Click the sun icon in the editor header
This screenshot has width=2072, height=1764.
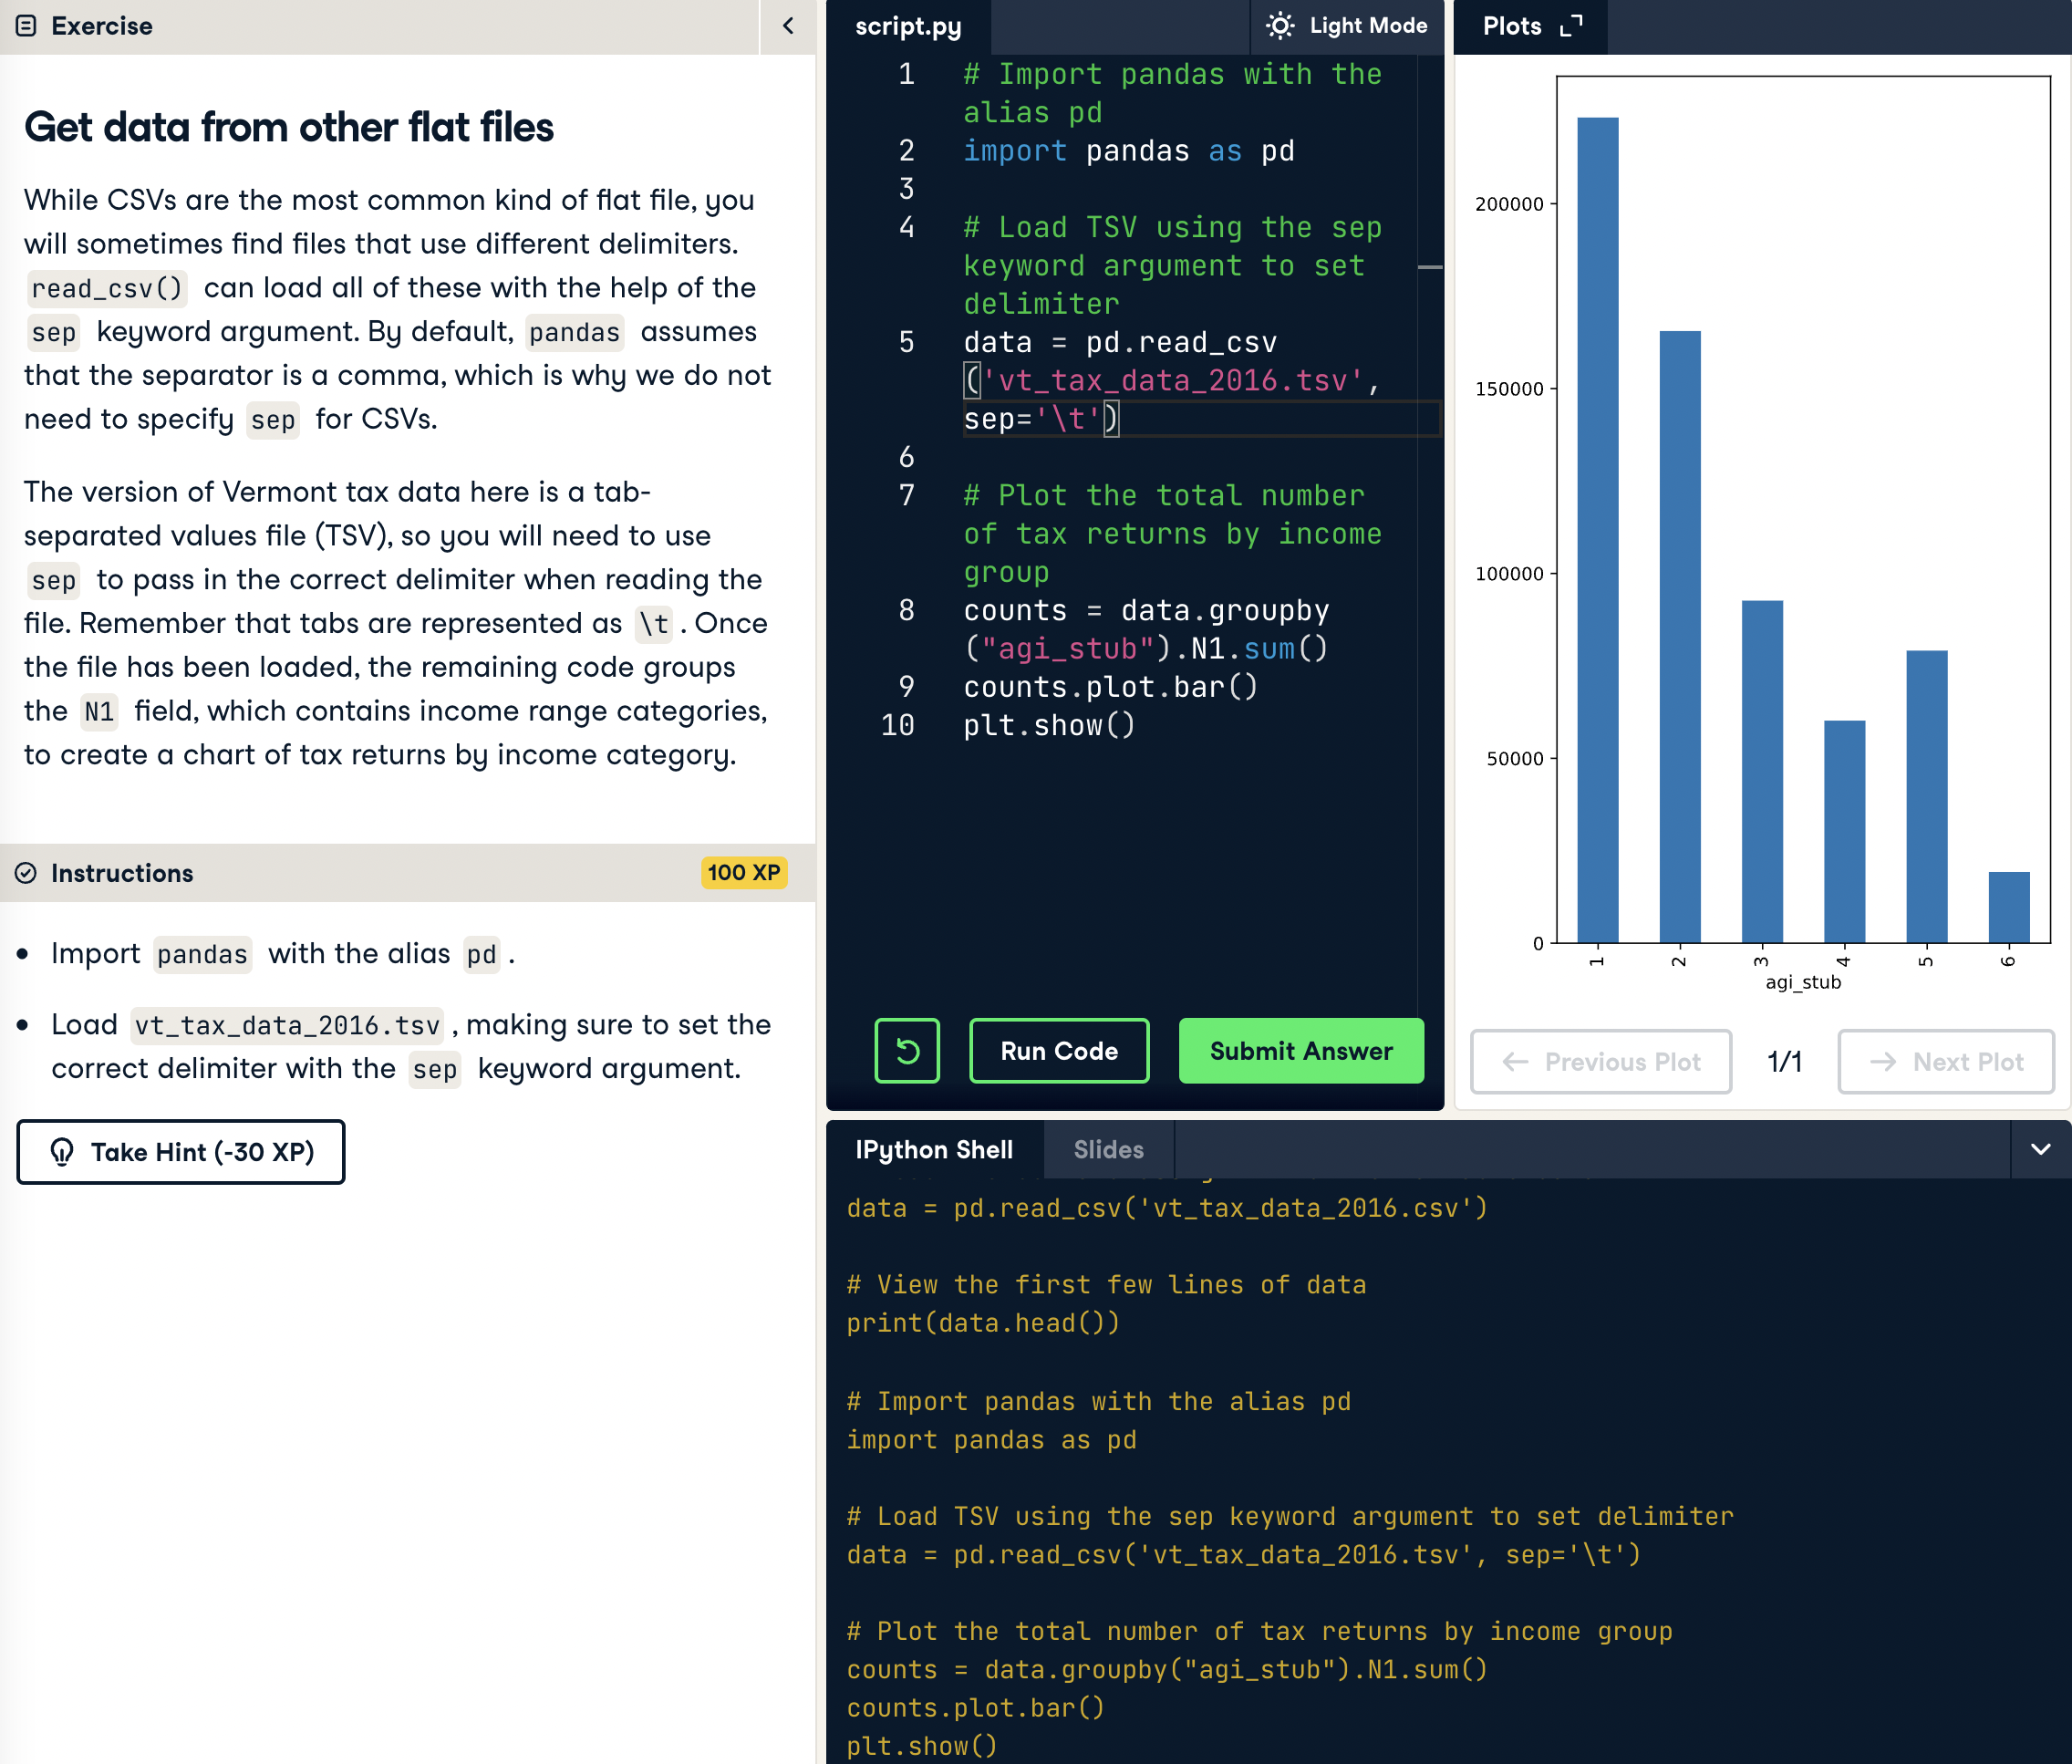pyautogui.click(x=1279, y=26)
